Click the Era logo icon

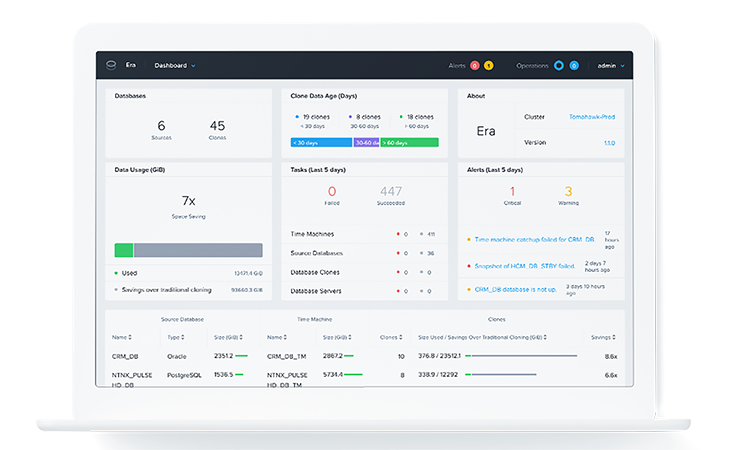coord(112,66)
